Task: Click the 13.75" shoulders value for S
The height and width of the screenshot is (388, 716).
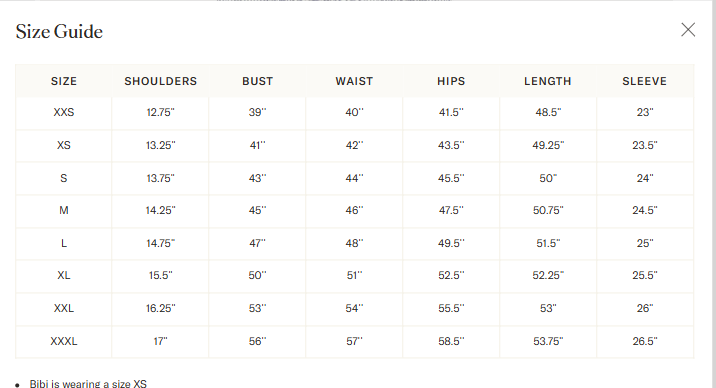Action: tap(161, 178)
